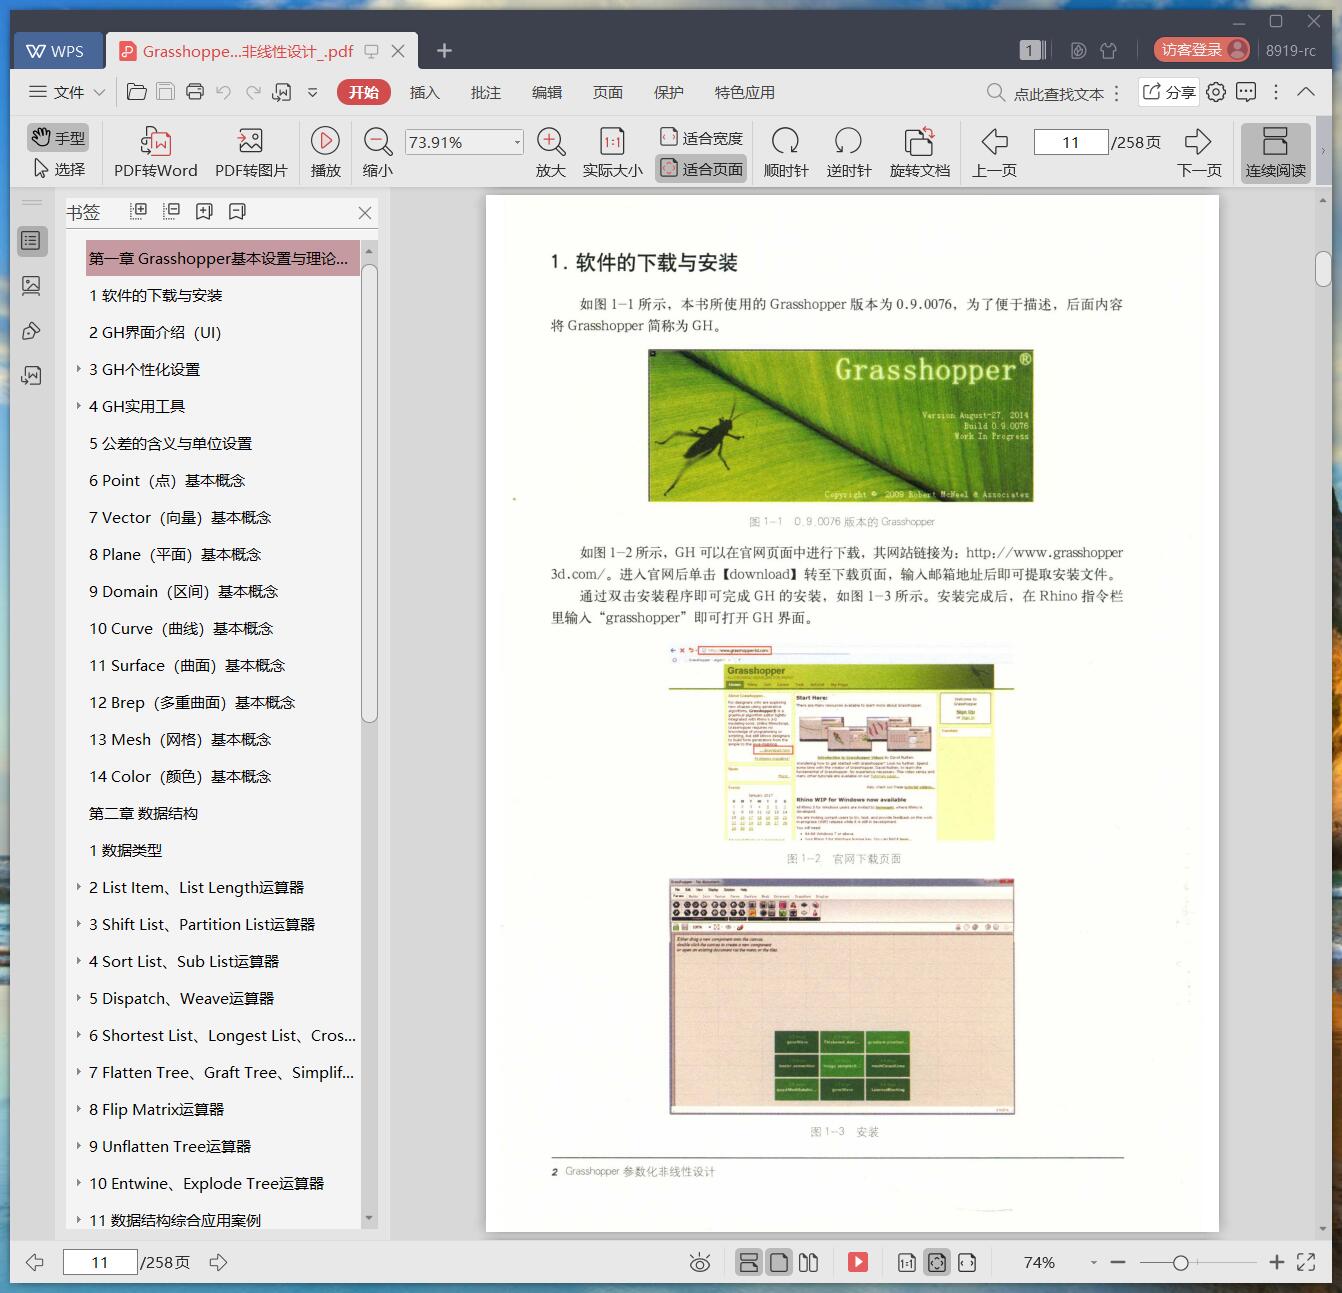Click the zoom slider handle in status bar
The image size is (1342, 1293).
(1180, 1263)
